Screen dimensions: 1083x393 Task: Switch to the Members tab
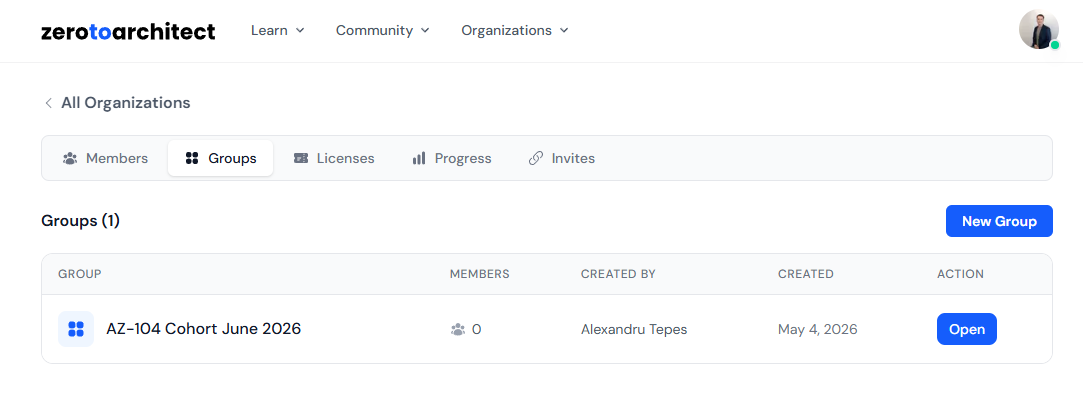coord(106,158)
